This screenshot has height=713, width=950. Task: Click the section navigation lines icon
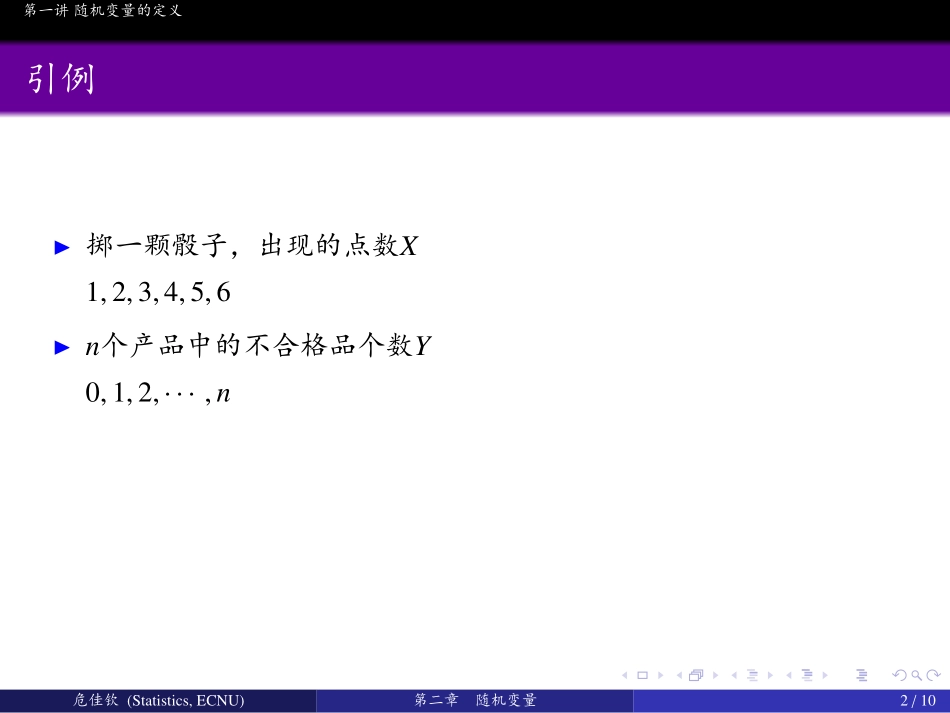(x=753, y=676)
